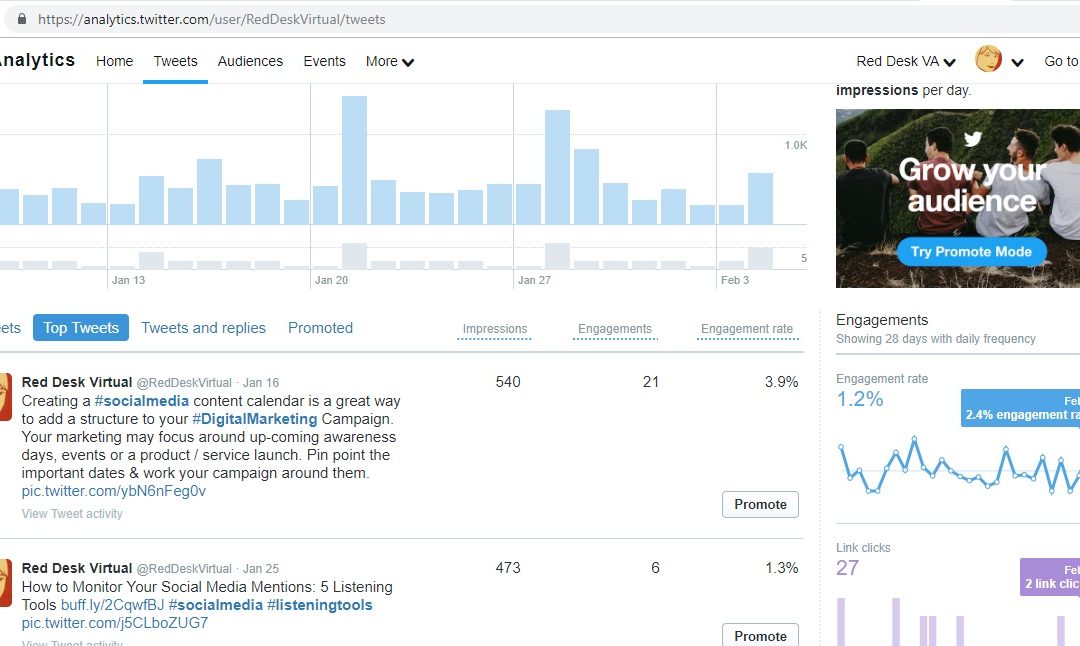The height and width of the screenshot is (646, 1080).
Task: Open View Tweet activity for first tweet
Action: click(72, 514)
